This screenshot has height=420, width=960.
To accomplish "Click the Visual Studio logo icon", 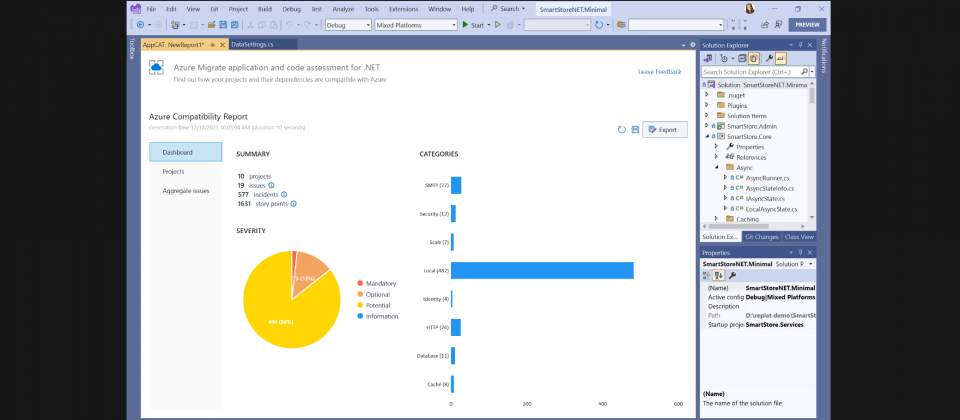I will click(x=135, y=9).
